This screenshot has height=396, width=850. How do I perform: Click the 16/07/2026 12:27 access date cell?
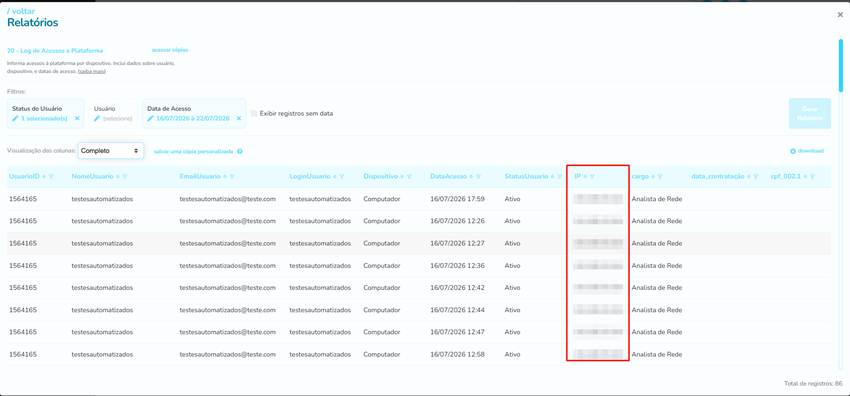[x=457, y=243]
